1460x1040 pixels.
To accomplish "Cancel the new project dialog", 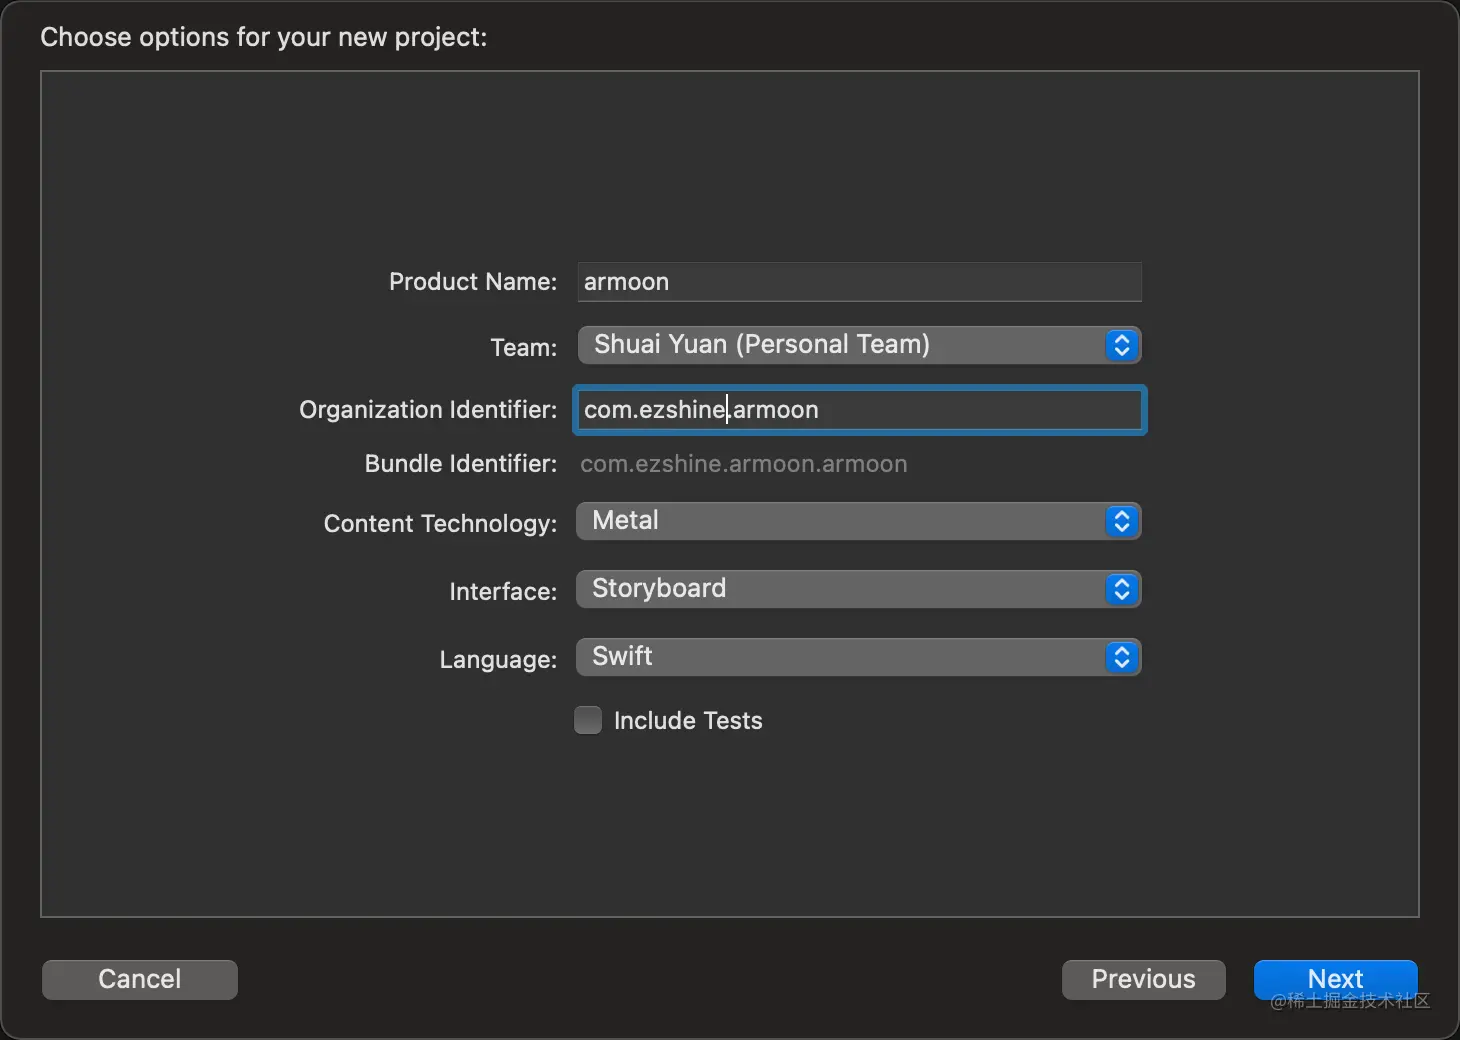I will 140,979.
